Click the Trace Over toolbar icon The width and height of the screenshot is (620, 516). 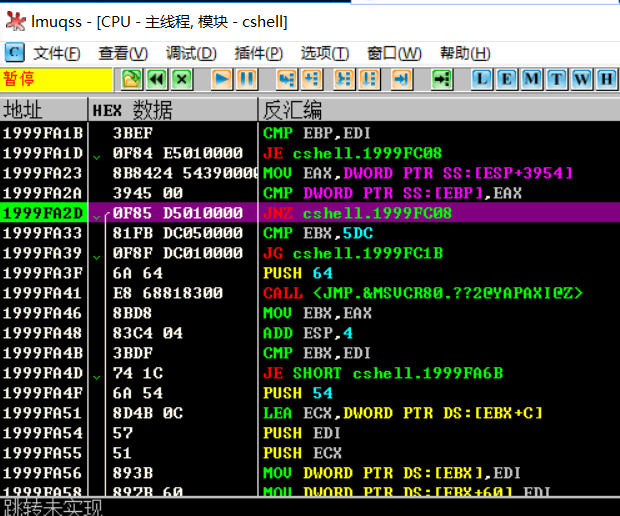click(369, 79)
